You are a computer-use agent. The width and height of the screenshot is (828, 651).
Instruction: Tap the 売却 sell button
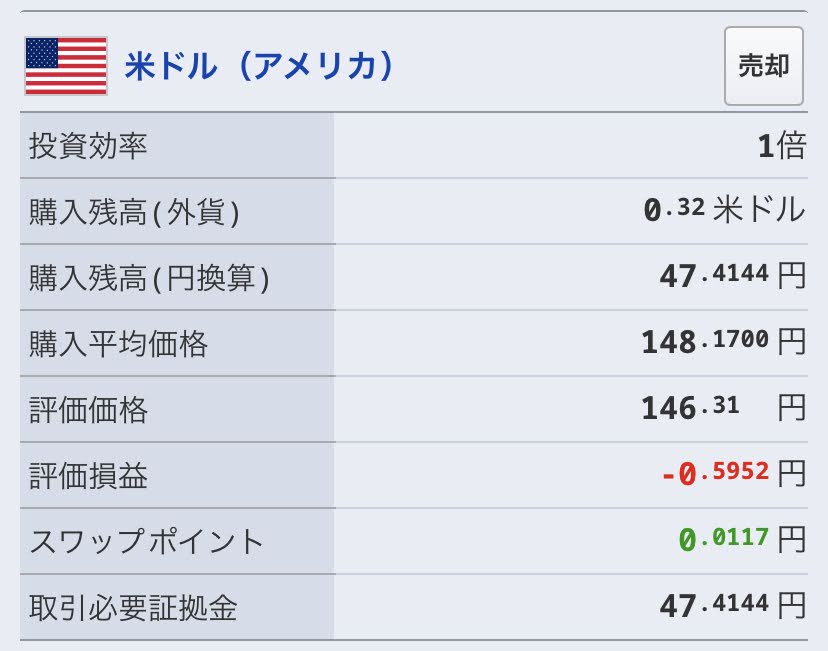[x=764, y=66]
